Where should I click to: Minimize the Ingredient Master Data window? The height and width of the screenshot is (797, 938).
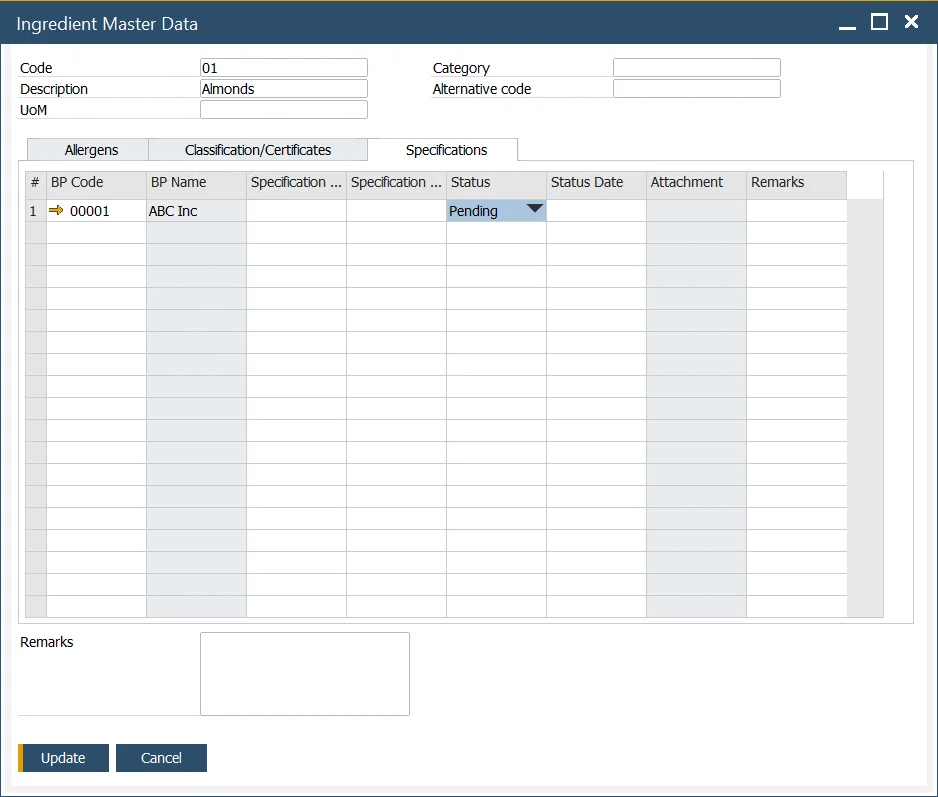click(847, 23)
